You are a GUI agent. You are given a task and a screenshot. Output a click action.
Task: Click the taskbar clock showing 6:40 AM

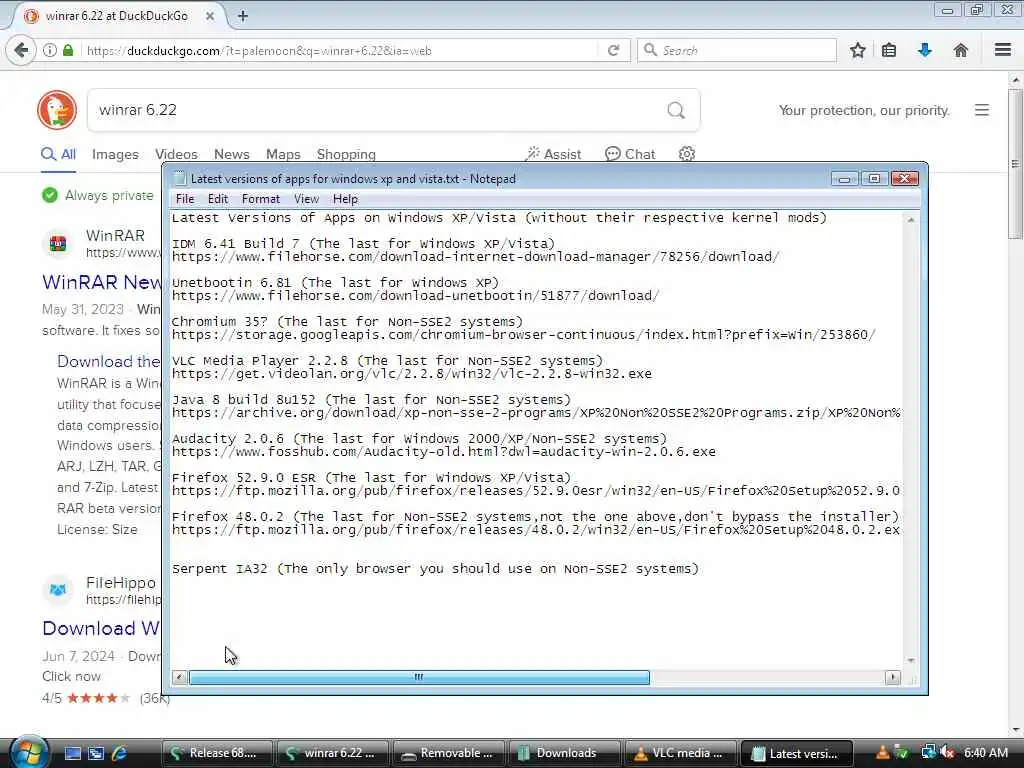tap(985, 753)
